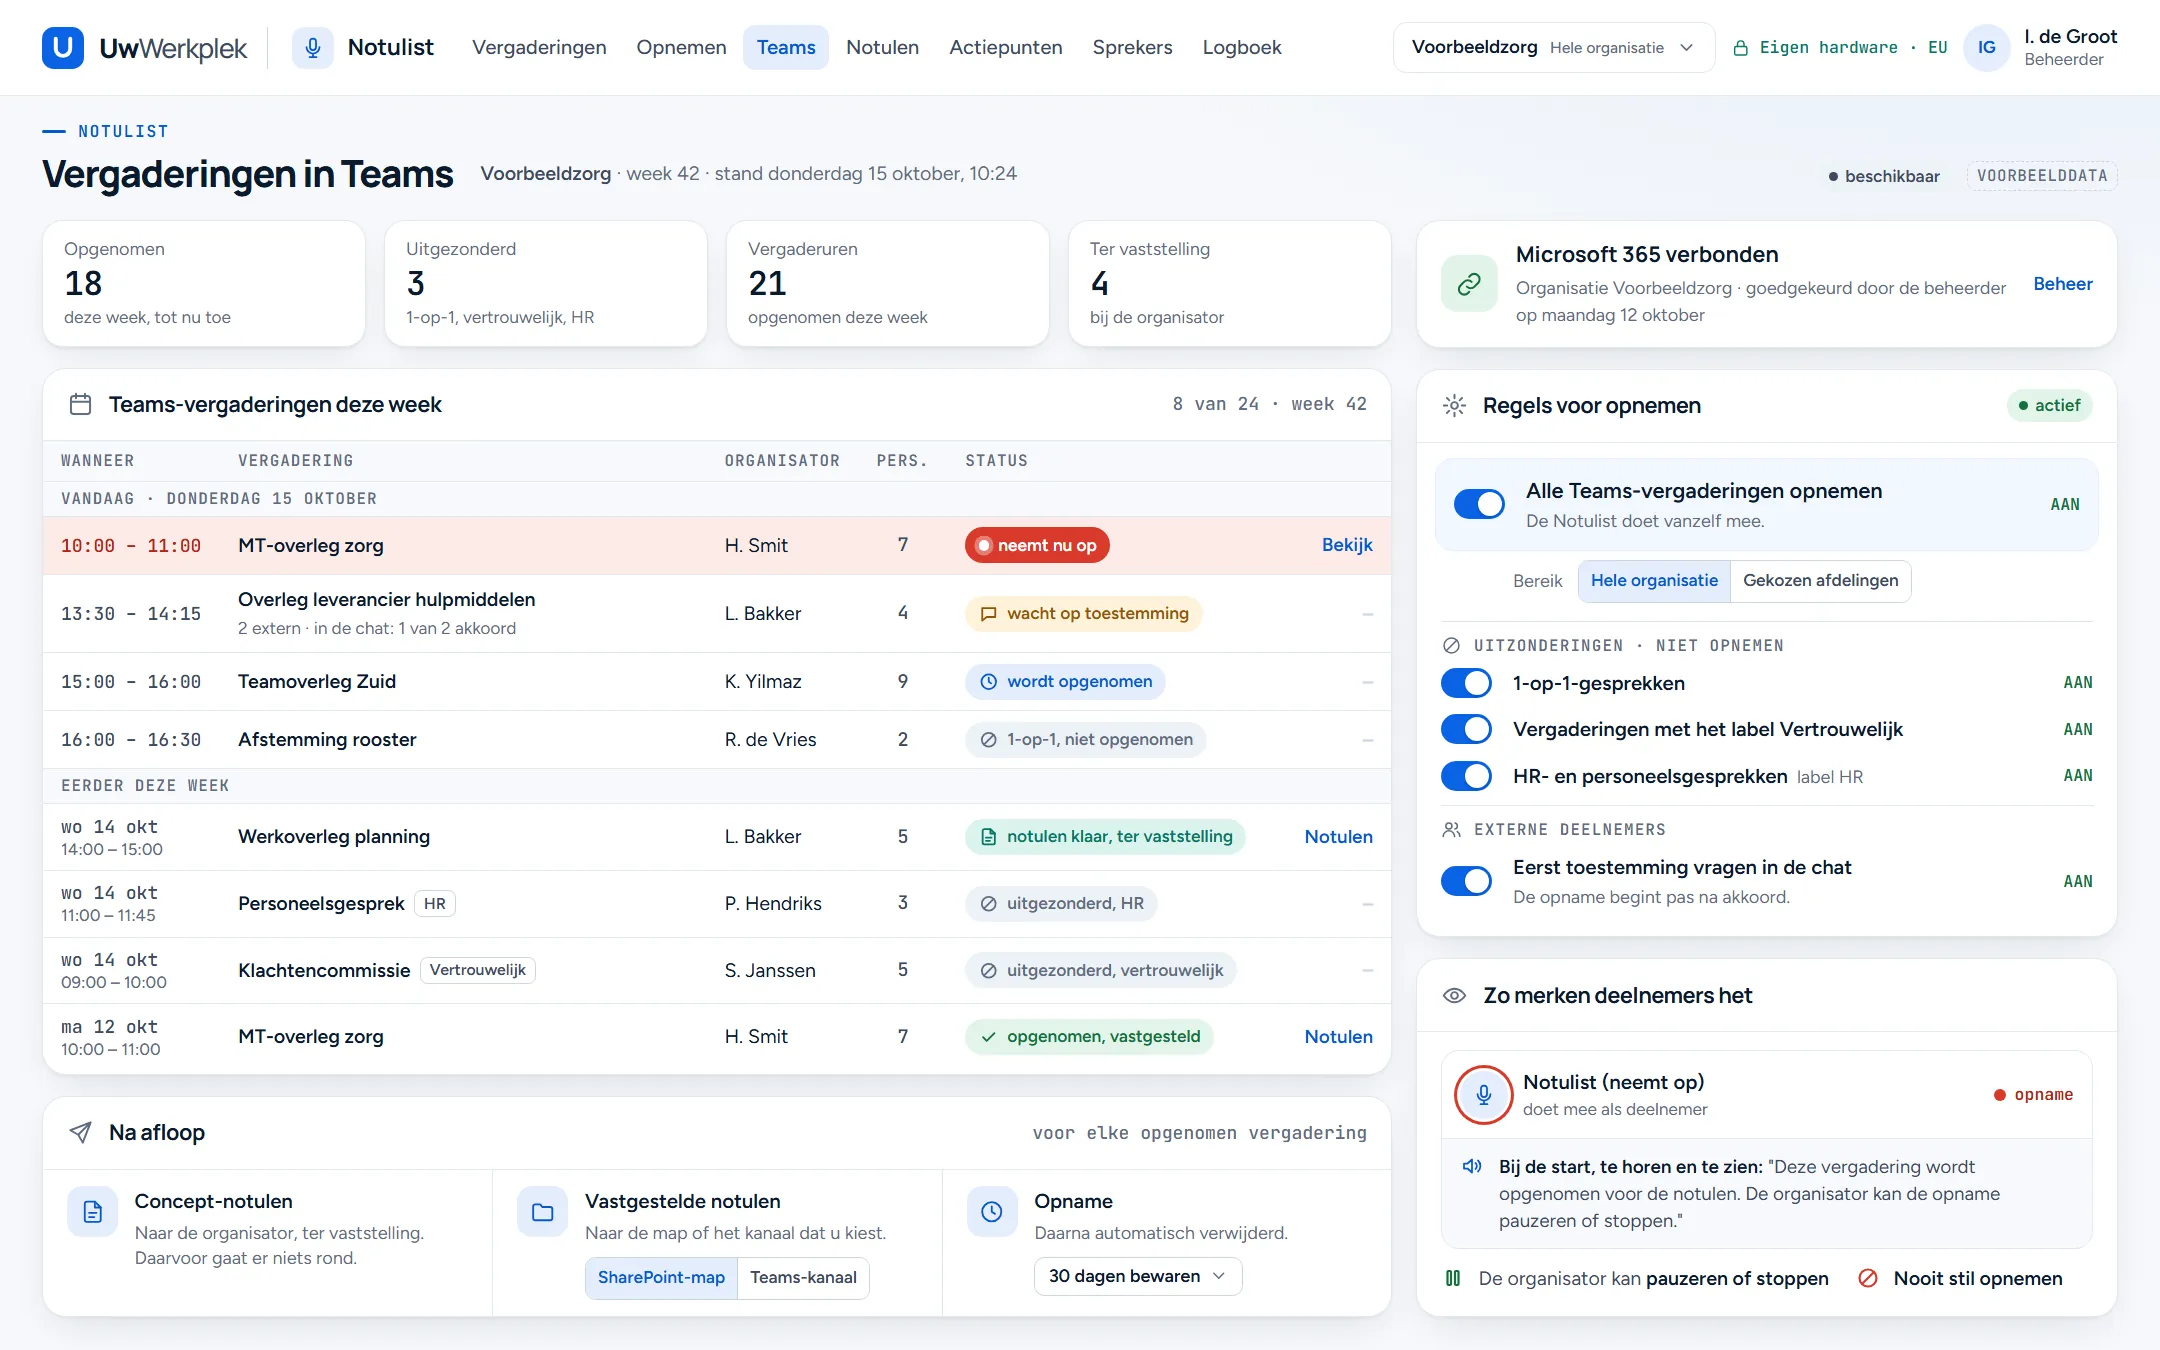This screenshot has height=1350, width=2160.
Task: Click the Vertrouwelijk label on Klachtencommissie
Action: 477,970
